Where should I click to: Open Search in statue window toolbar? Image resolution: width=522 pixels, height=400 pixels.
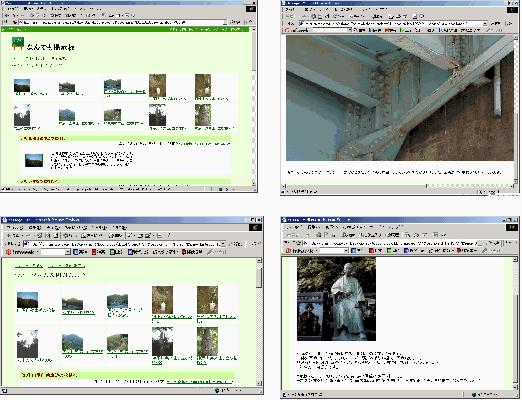348,235
